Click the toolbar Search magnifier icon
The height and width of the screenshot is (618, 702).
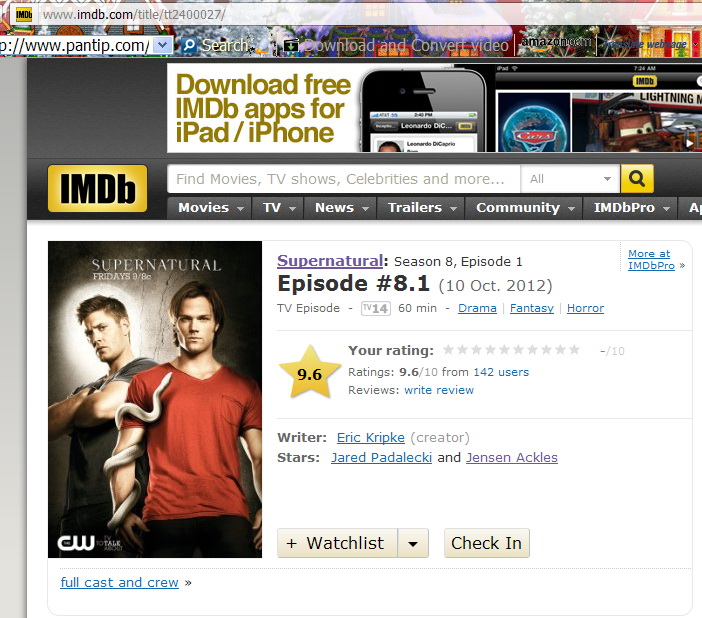pyautogui.click(x=189, y=45)
